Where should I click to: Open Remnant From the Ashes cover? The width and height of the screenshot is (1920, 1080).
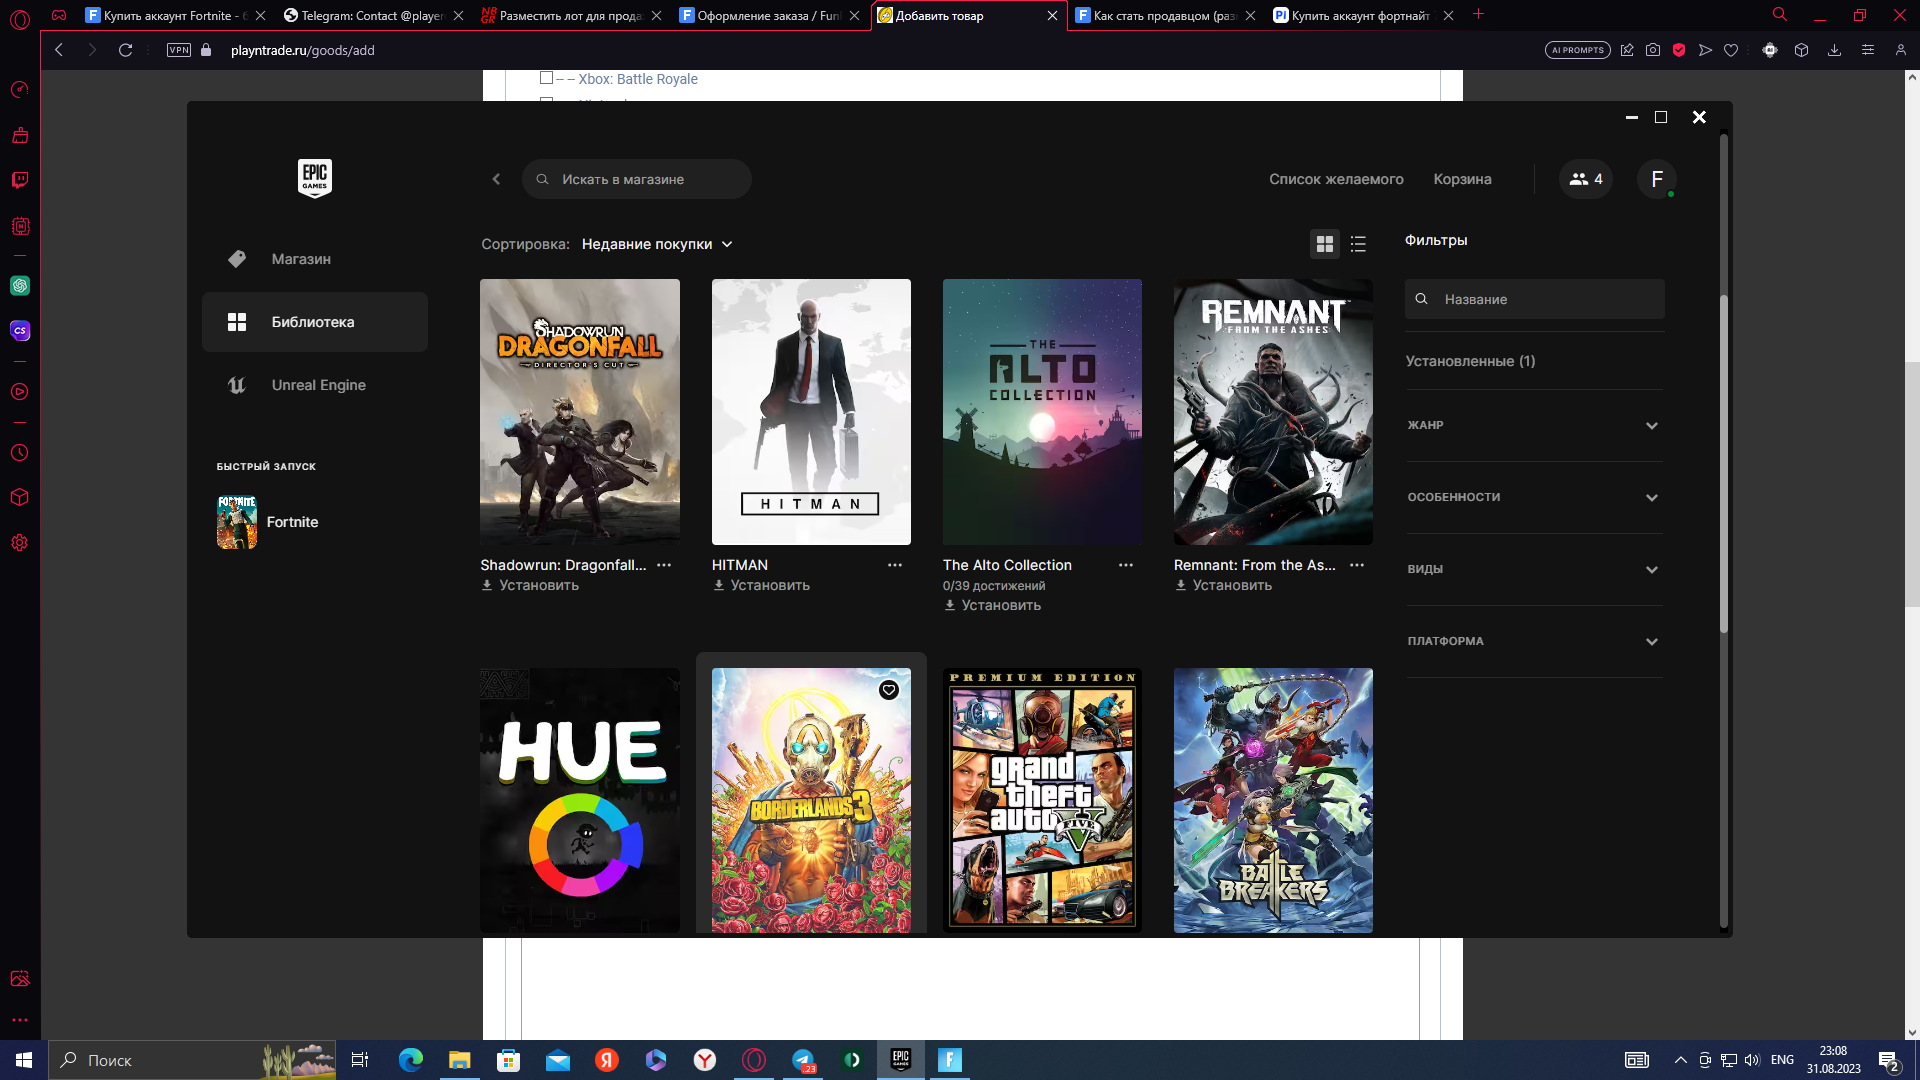point(1273,412)
